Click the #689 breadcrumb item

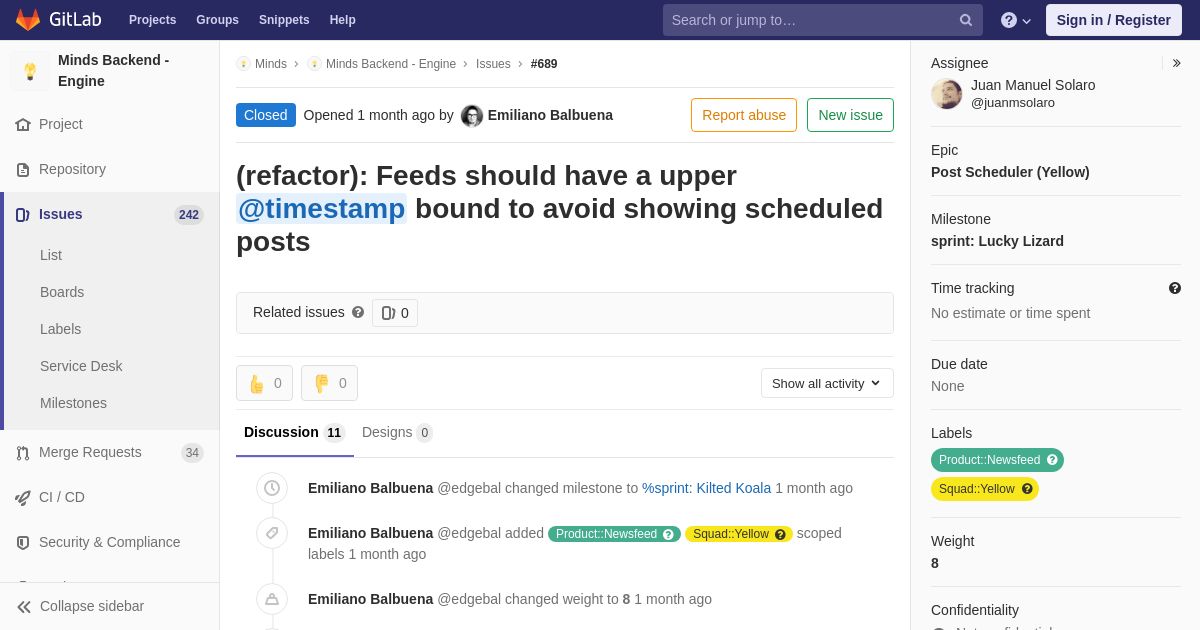click(544, 64)
